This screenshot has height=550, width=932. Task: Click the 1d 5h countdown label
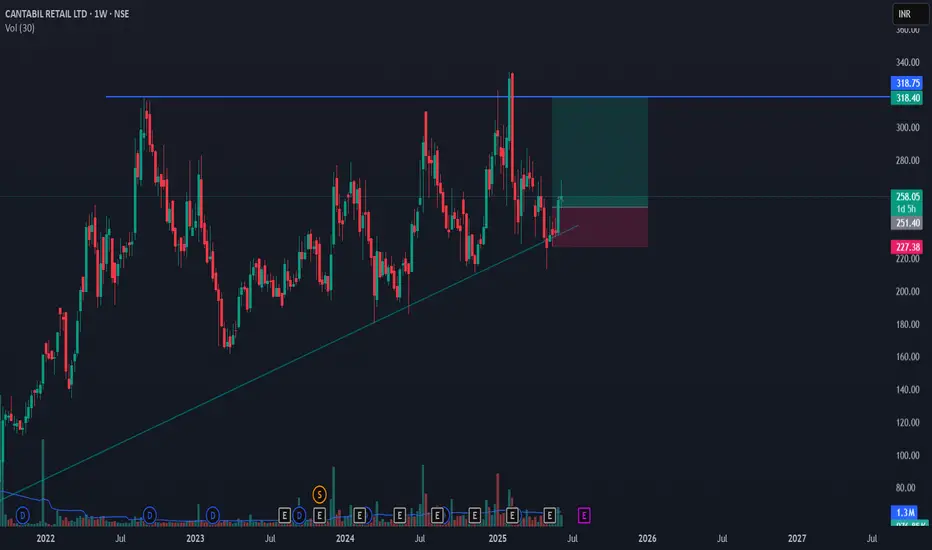907,209
